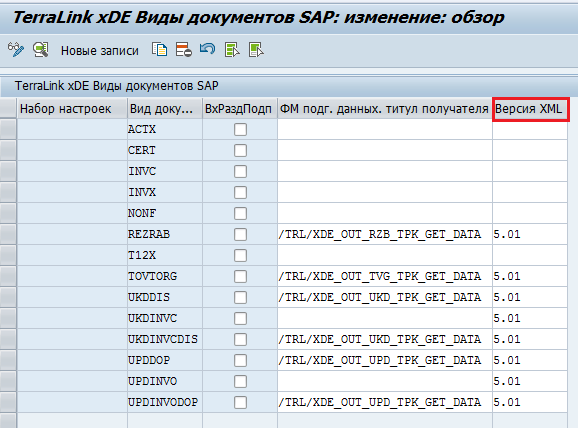Click the select-all corner cell of table
This screenshot has height=428, width=578.
pos(8,109)
